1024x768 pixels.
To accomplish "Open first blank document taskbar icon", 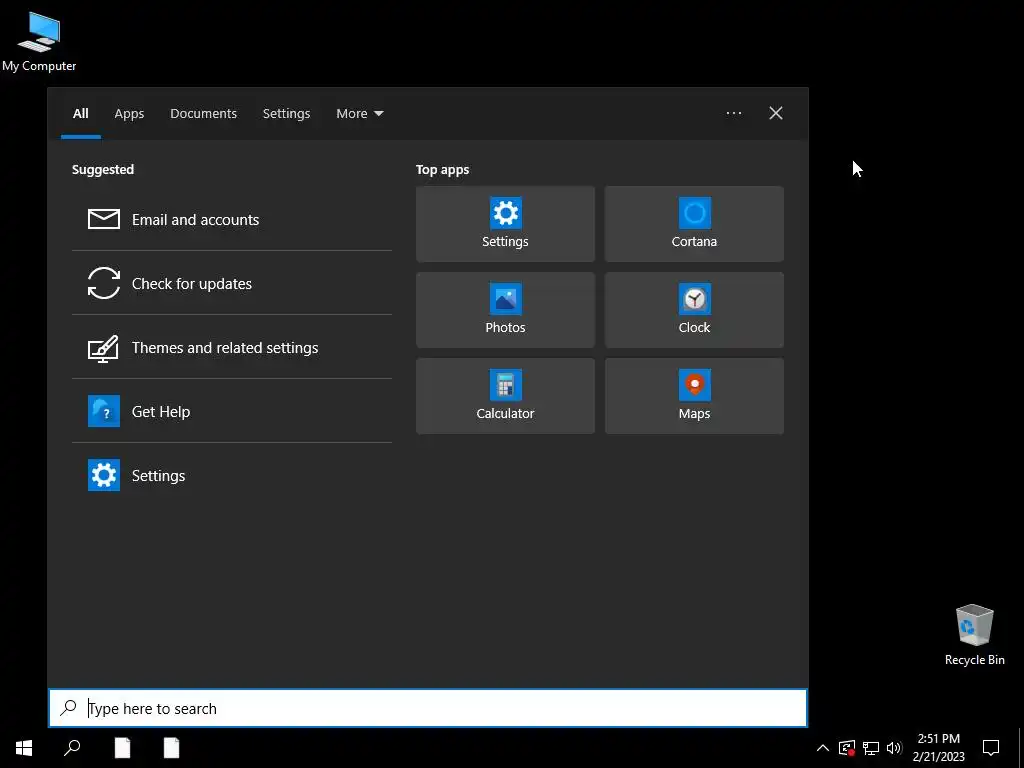I will [122, 748].
